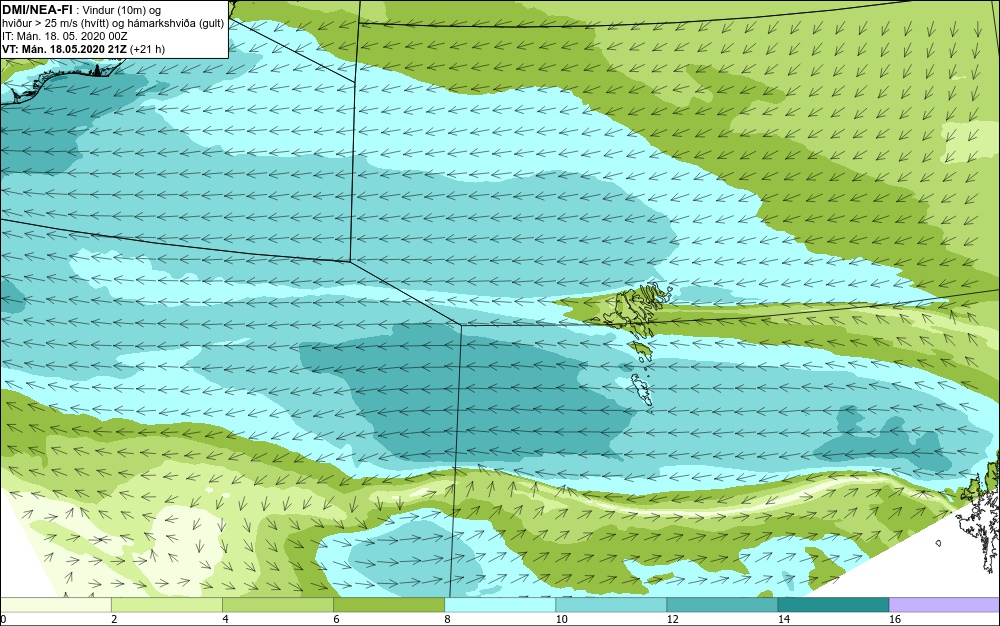Click the 6–8 m/s olive green legend swatch
The image size is (1000, 626).
tap(389, 604)
